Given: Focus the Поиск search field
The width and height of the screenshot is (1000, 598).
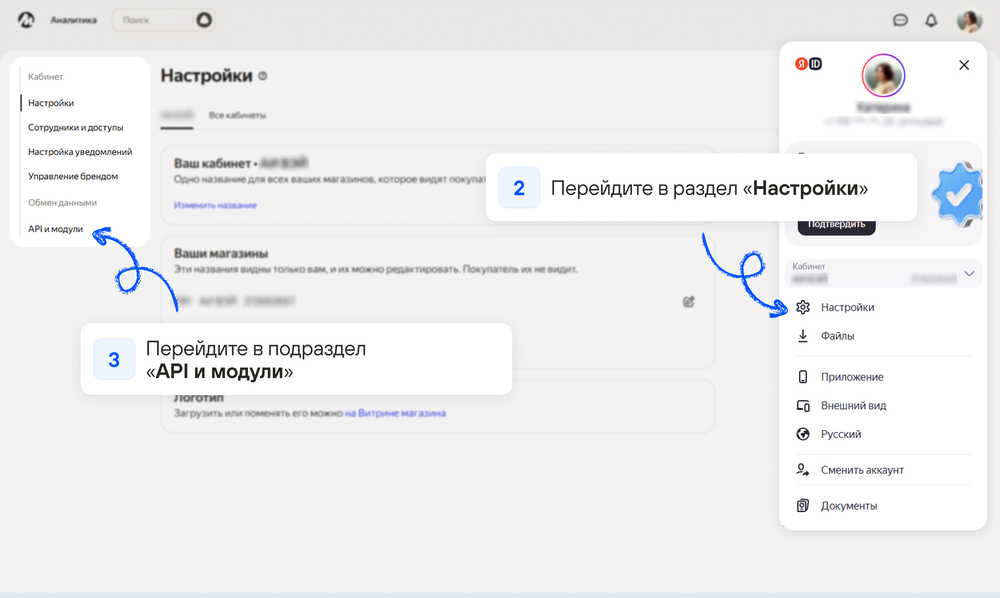Looking at the screenshot, I should click(x=163, y=20).
